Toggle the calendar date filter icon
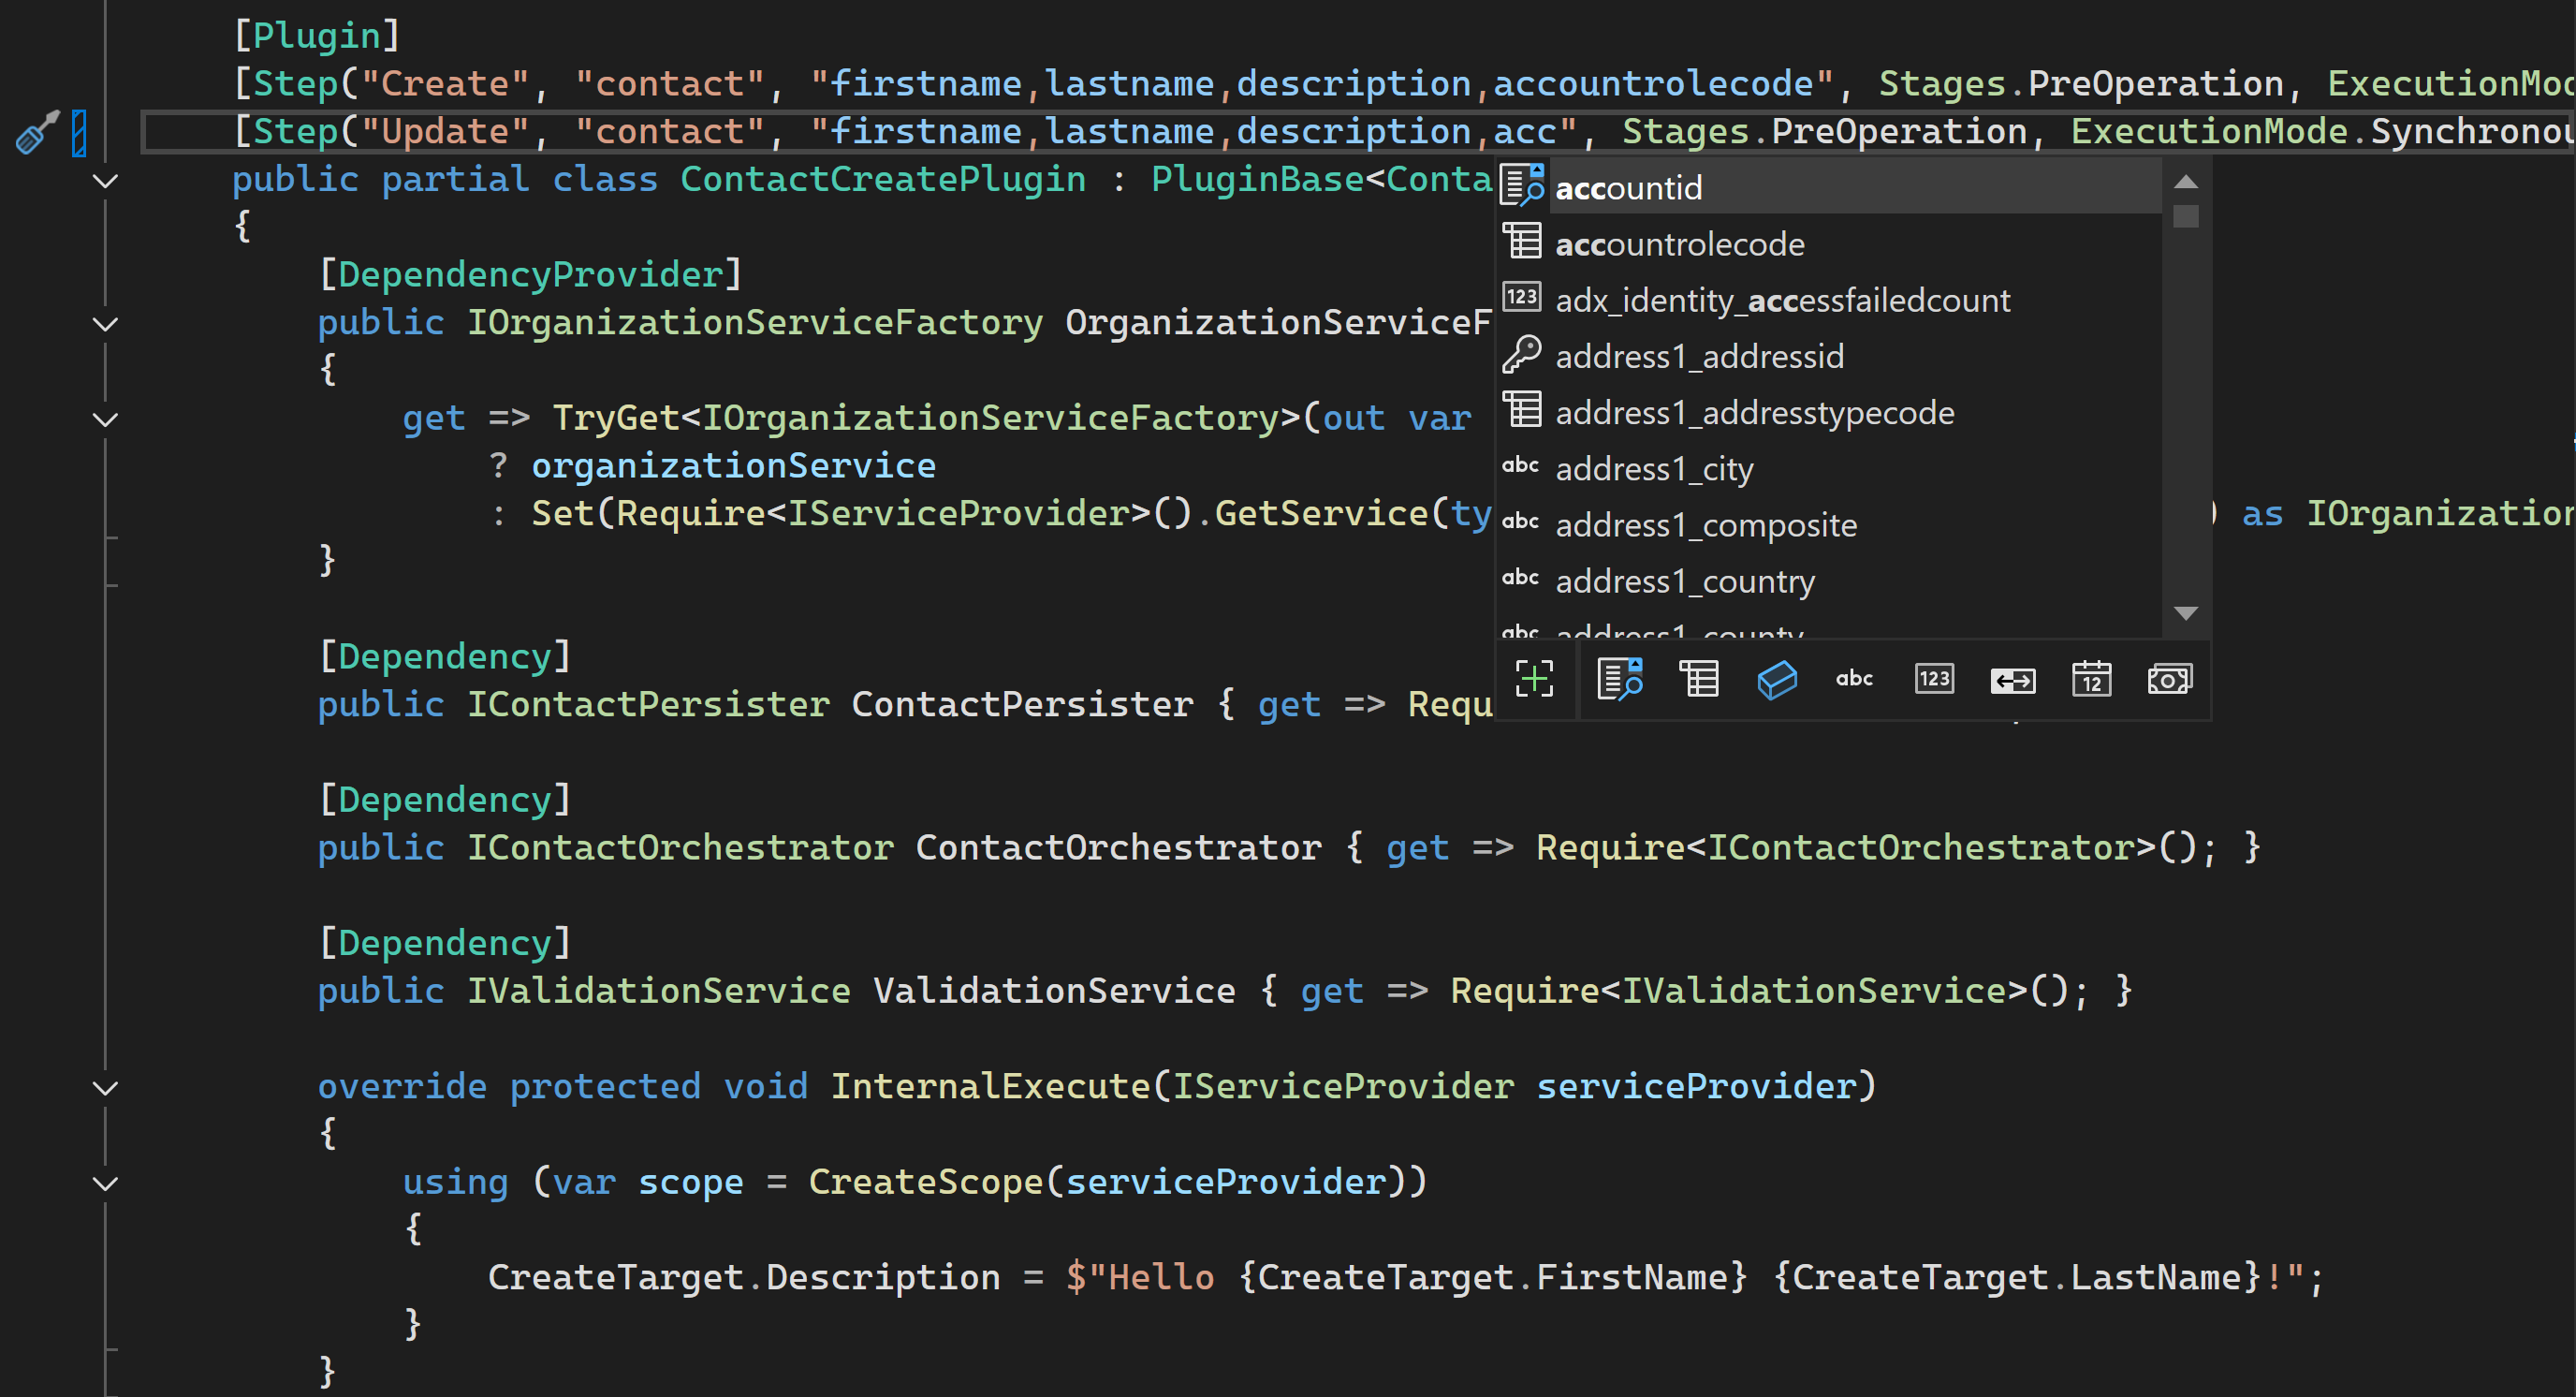Viewport: 2576px width, 1397px height. 2091,679
